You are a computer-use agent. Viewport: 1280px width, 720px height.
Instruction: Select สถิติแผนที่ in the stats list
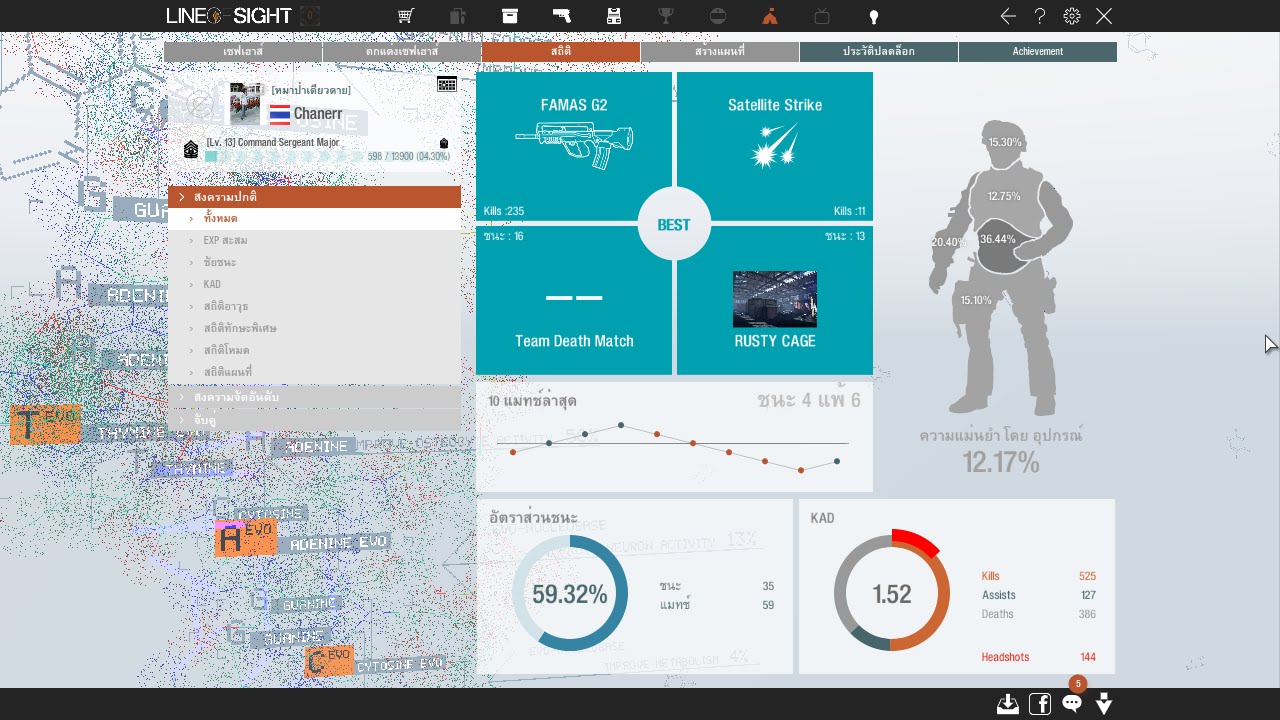314,373
